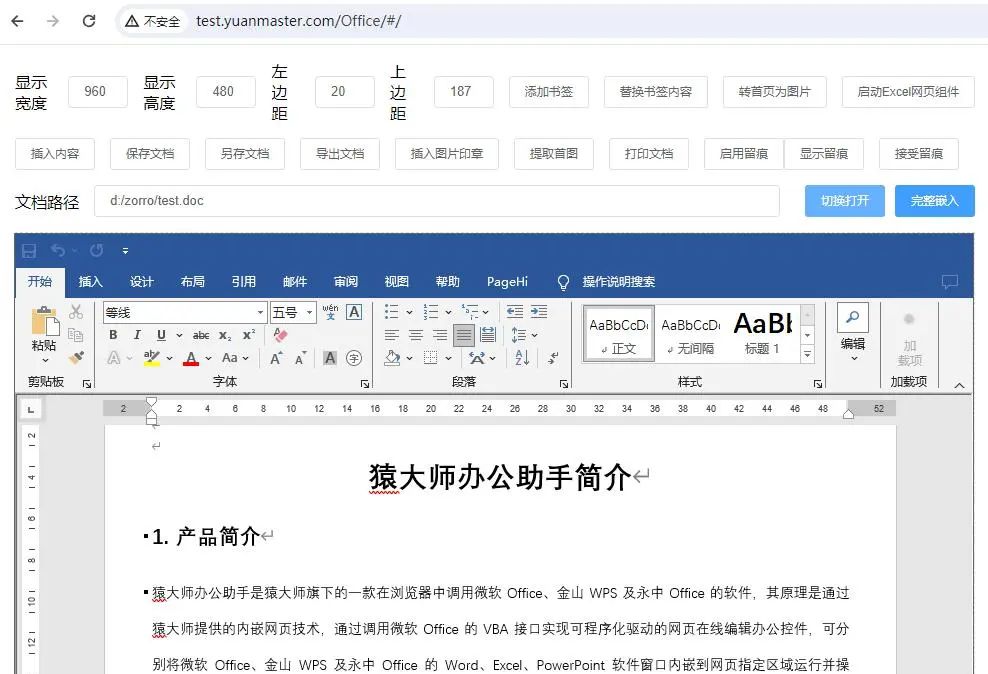Image resolution: width=988 pixels, height=674 pixels.
Task: Open the 视图 ribbon tab
Action: 397,282
